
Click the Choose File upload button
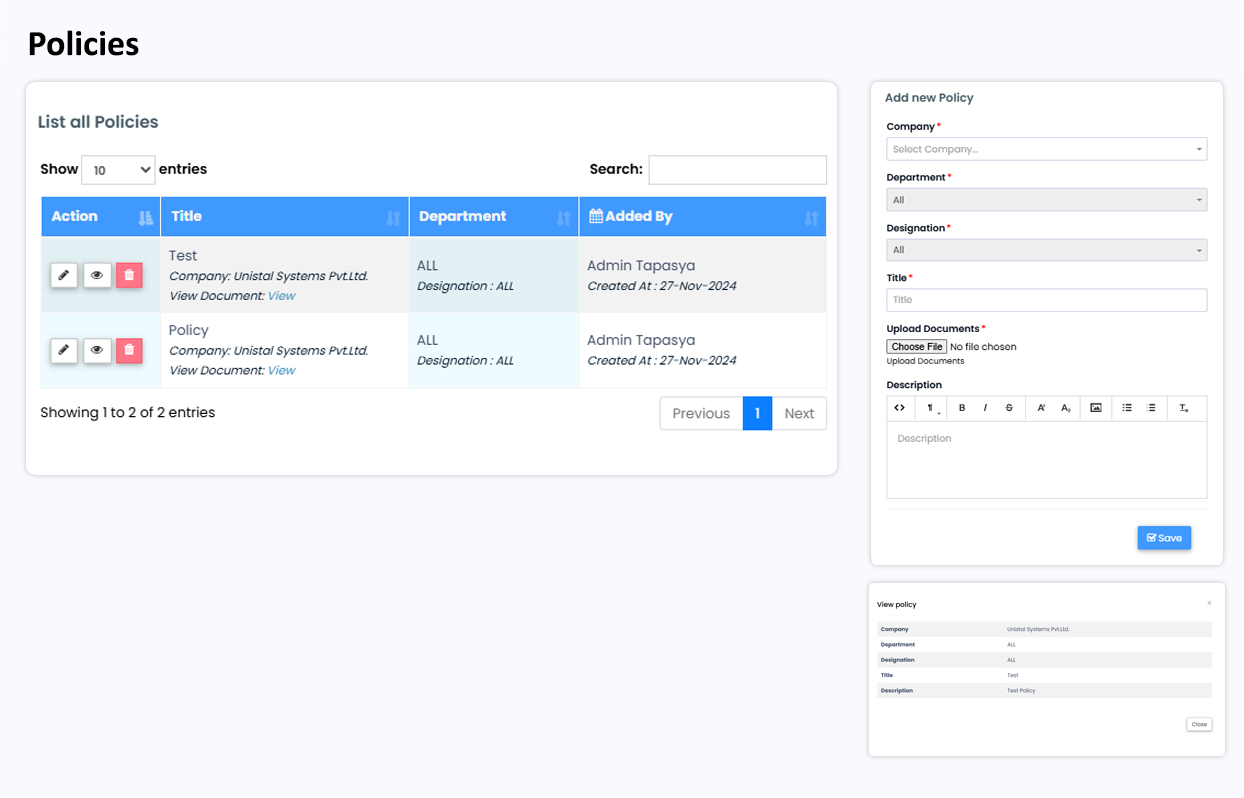(916, 347)
